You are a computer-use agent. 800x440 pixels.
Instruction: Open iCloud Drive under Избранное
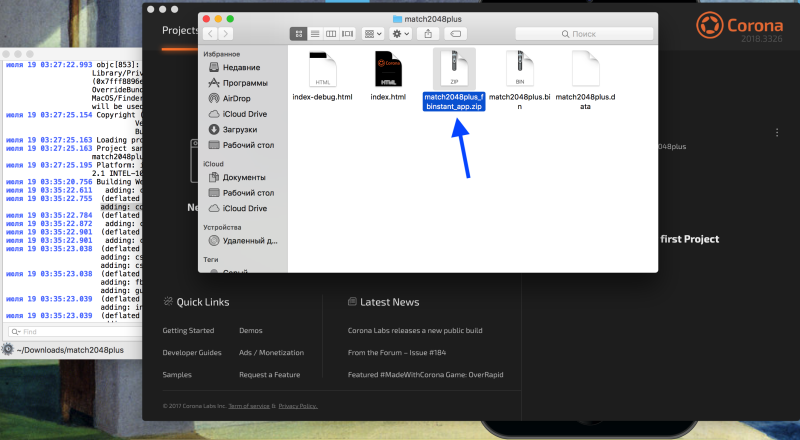(238, 114)
